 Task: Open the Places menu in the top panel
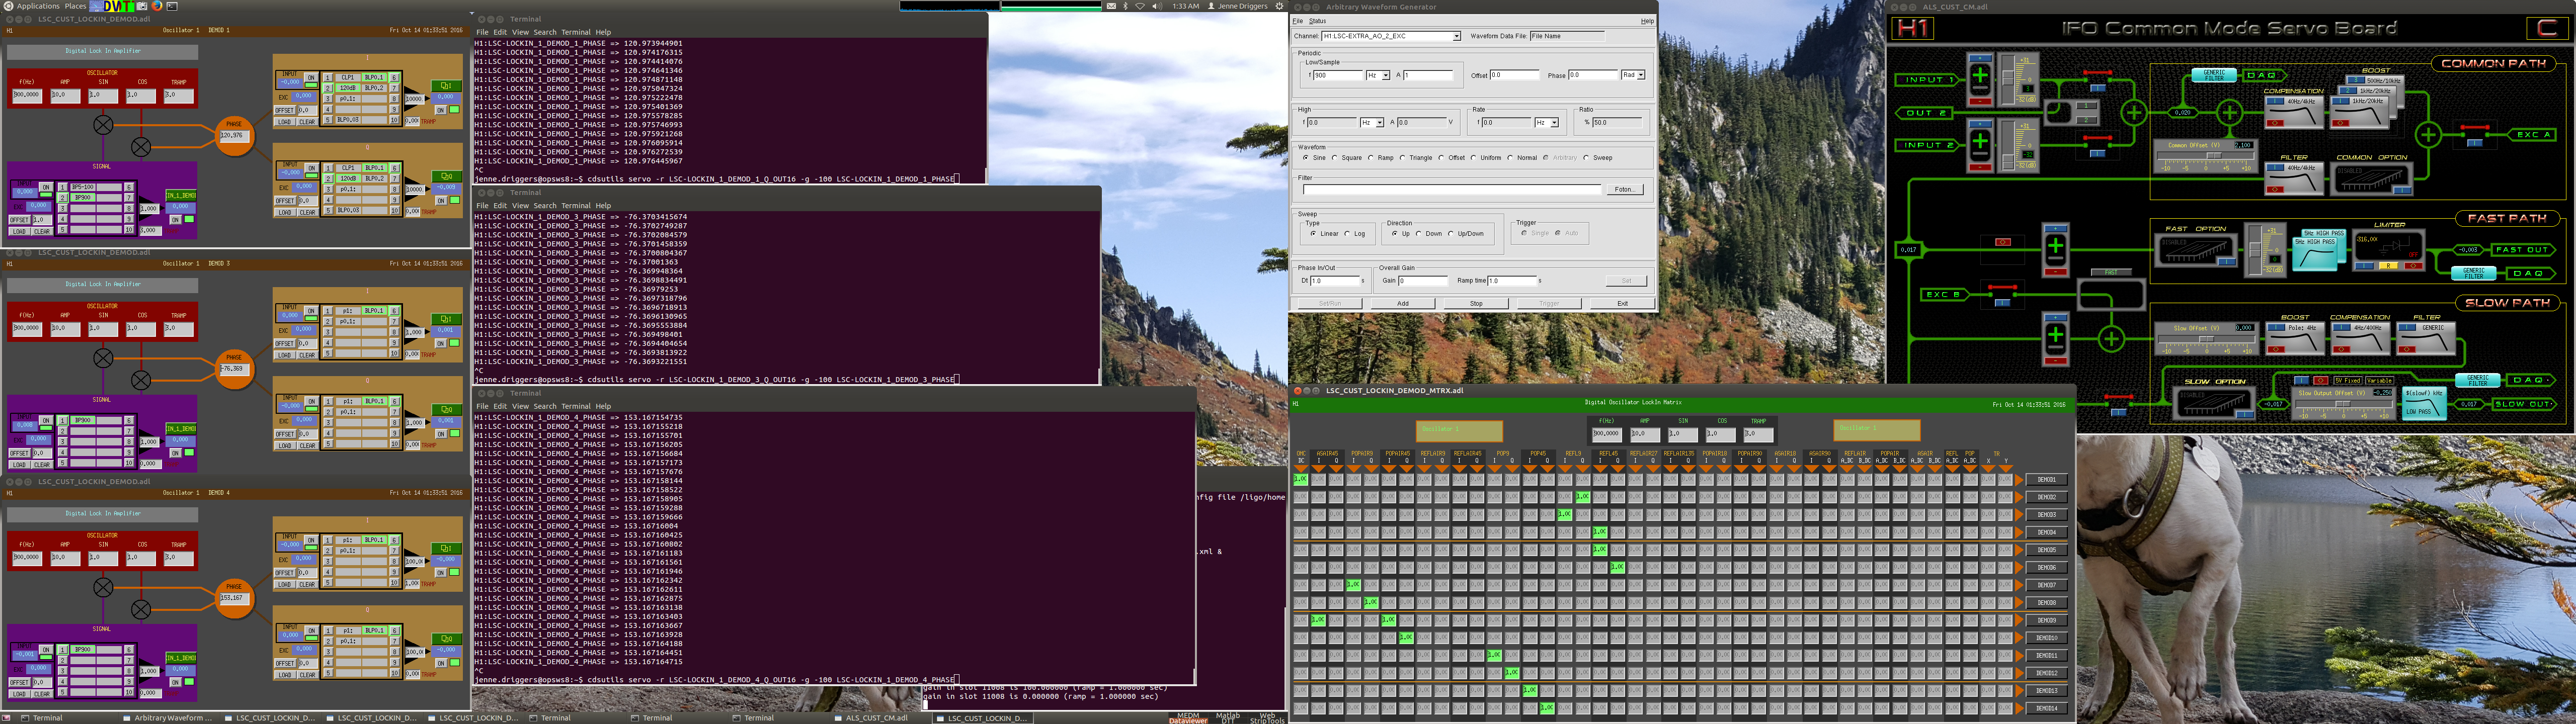(76, 6)
